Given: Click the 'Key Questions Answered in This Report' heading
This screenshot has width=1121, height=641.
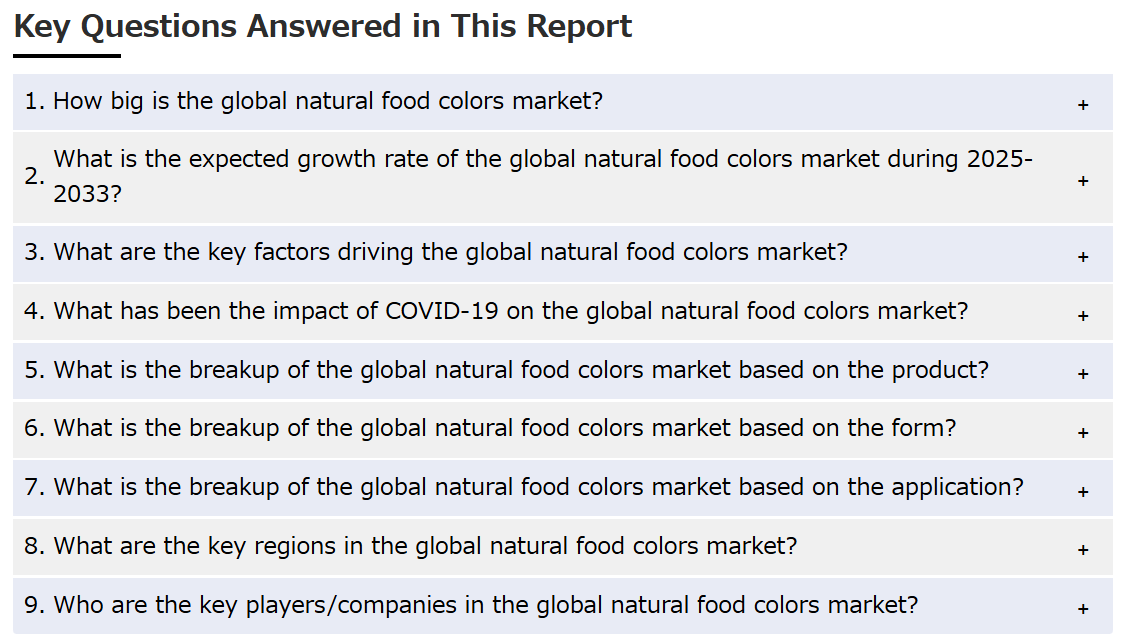Looking at the screenshot, I should (x=322, y=27).
